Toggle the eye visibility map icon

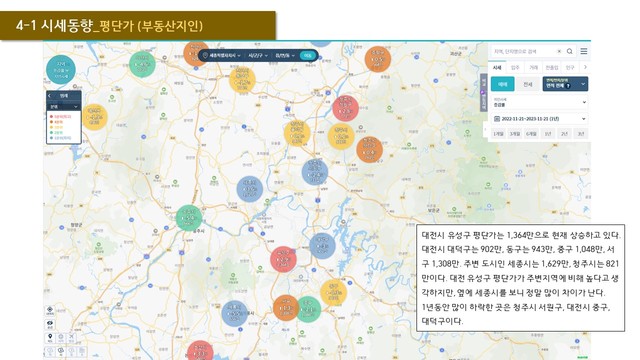50,324
